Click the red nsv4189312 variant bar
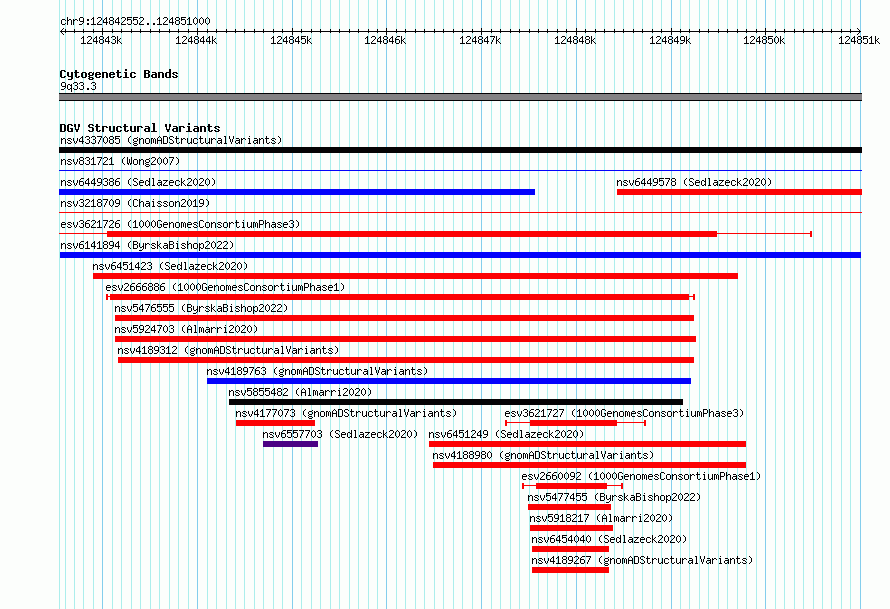890x609 pixels. point(406,360)
